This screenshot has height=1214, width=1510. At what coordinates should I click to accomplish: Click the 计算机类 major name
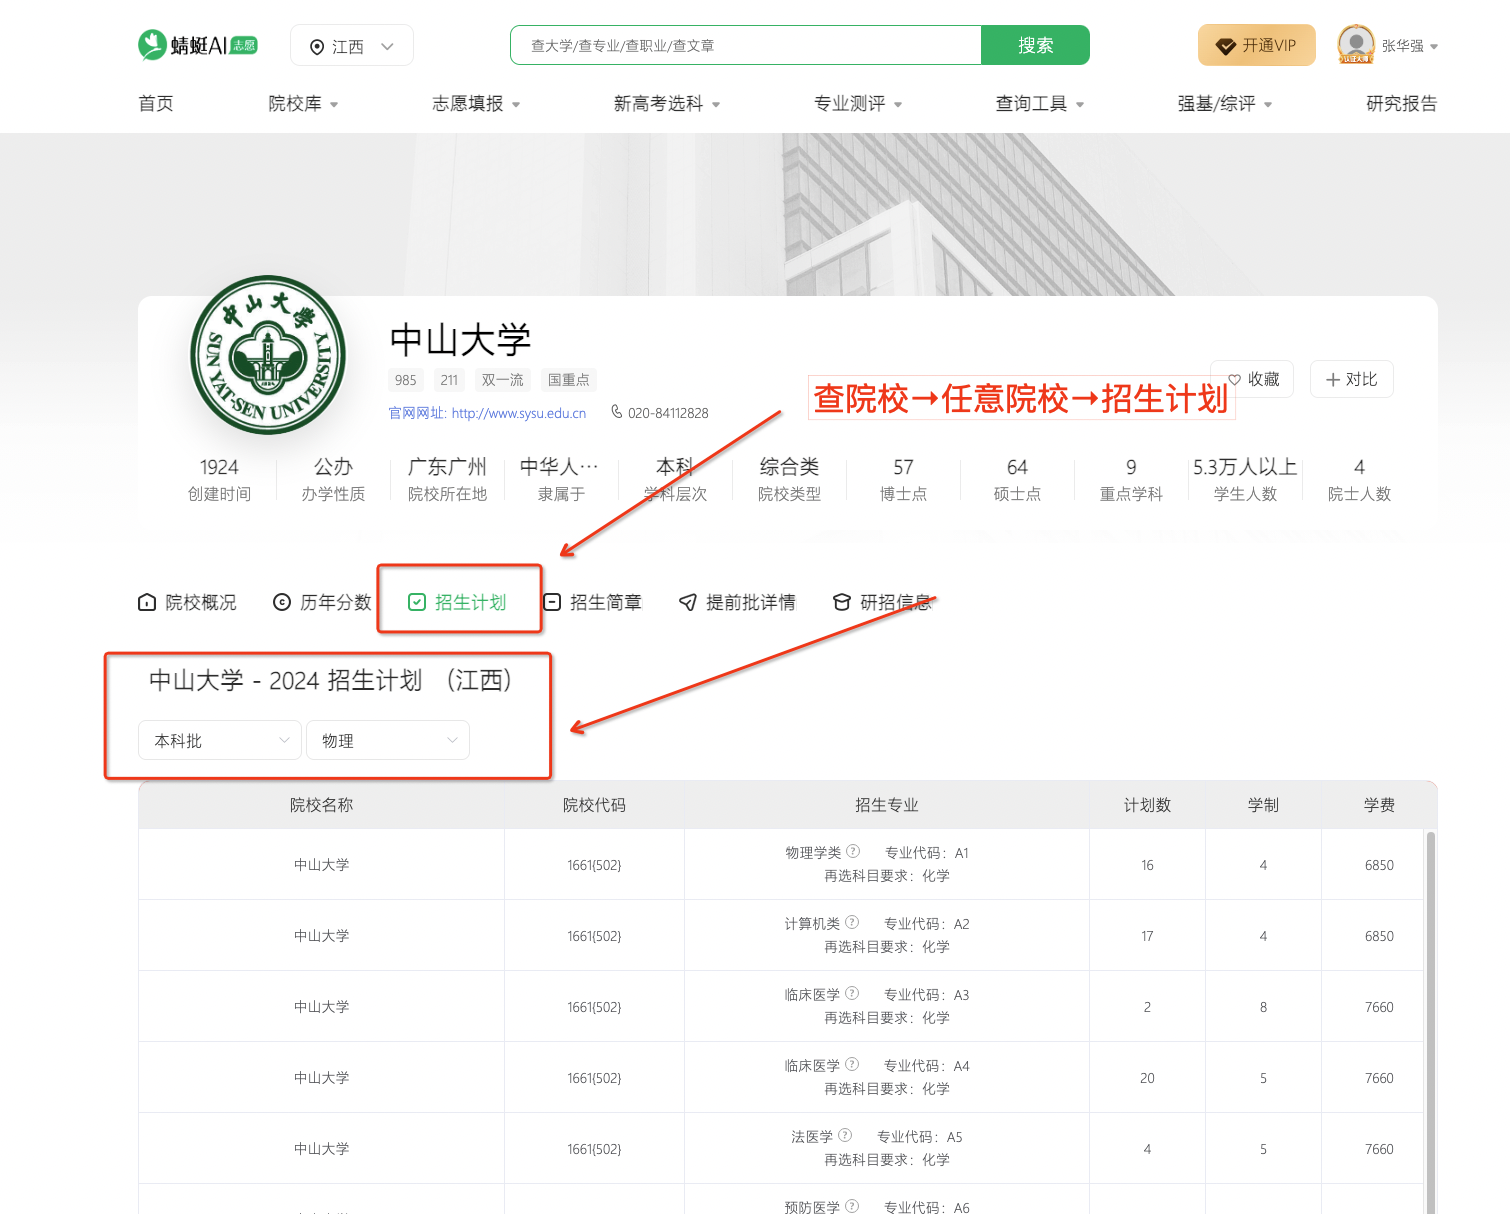[812, 924]
